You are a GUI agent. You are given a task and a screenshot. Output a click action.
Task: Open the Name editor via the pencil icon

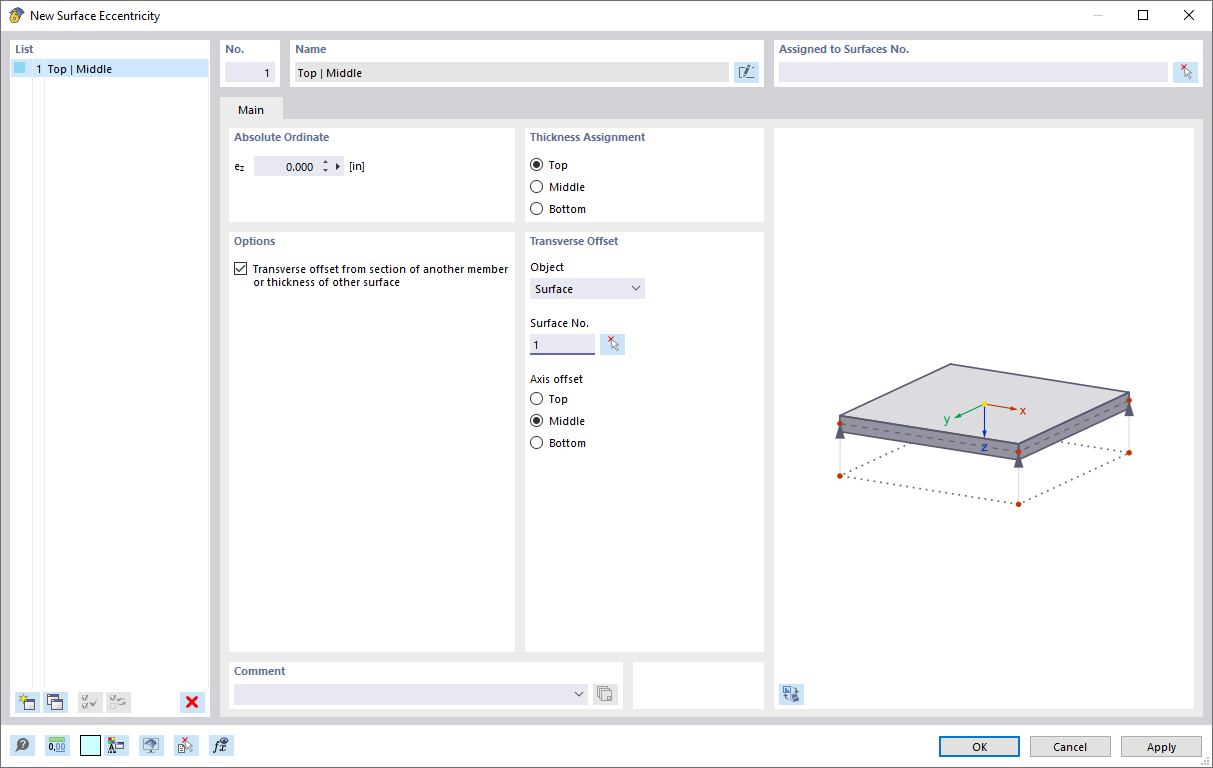tap(746, 71)
